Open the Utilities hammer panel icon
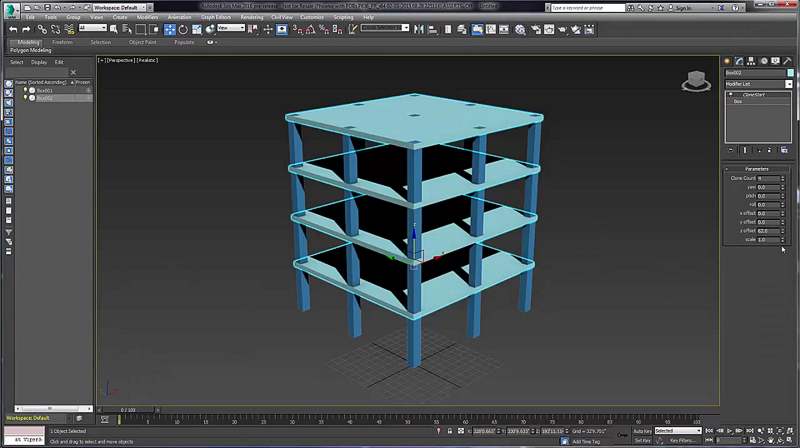Image resolution: width=800 pixels, height=448 pixels. tap(789, 62)
